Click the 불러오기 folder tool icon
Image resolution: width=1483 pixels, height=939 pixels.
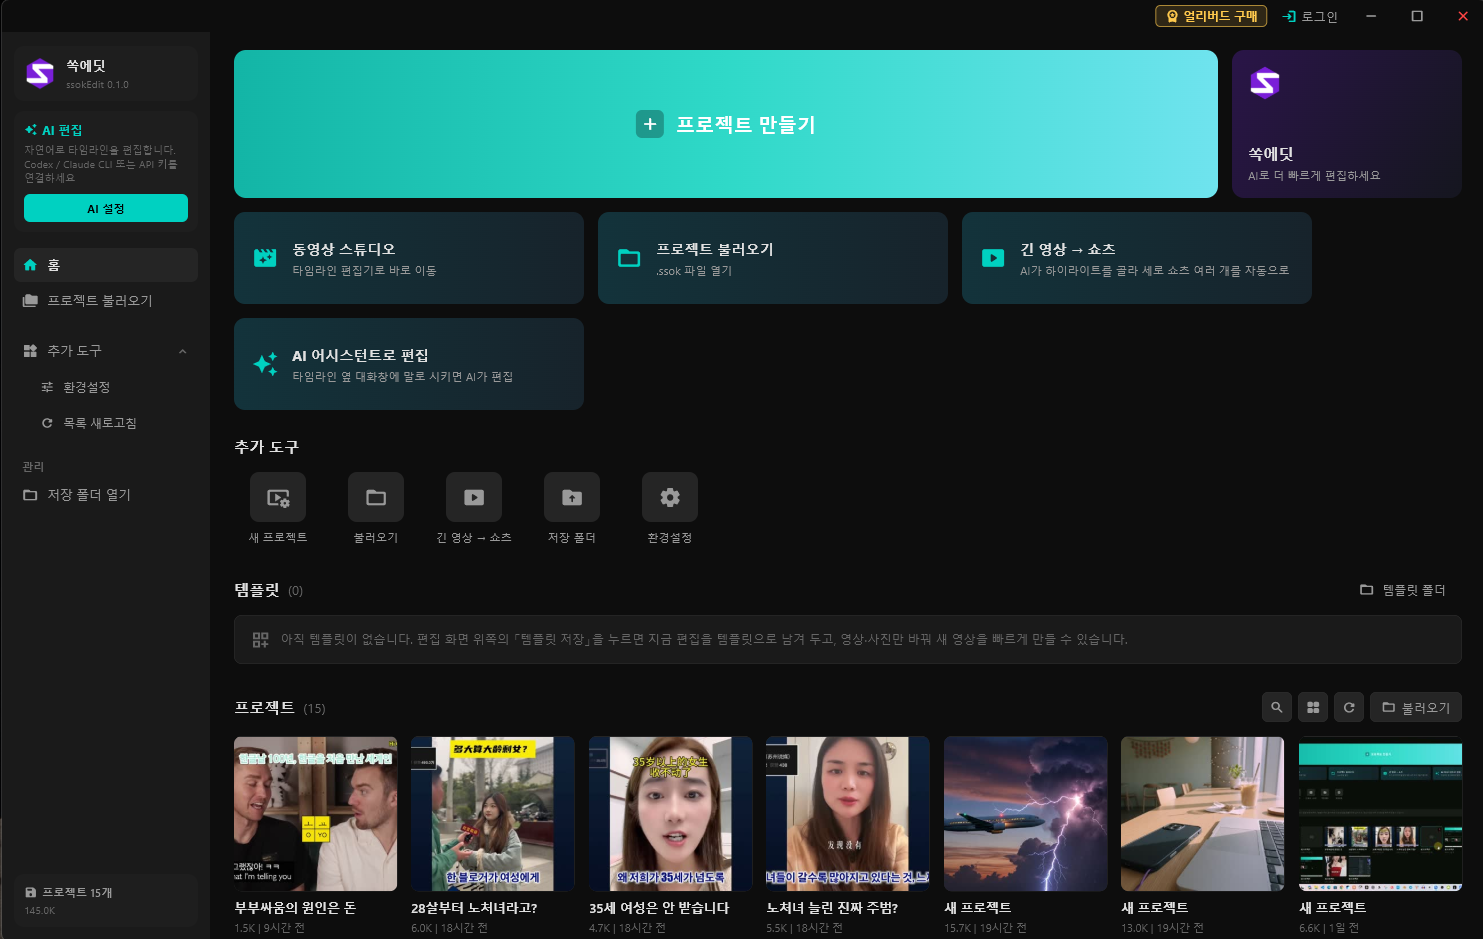[376, 497]
